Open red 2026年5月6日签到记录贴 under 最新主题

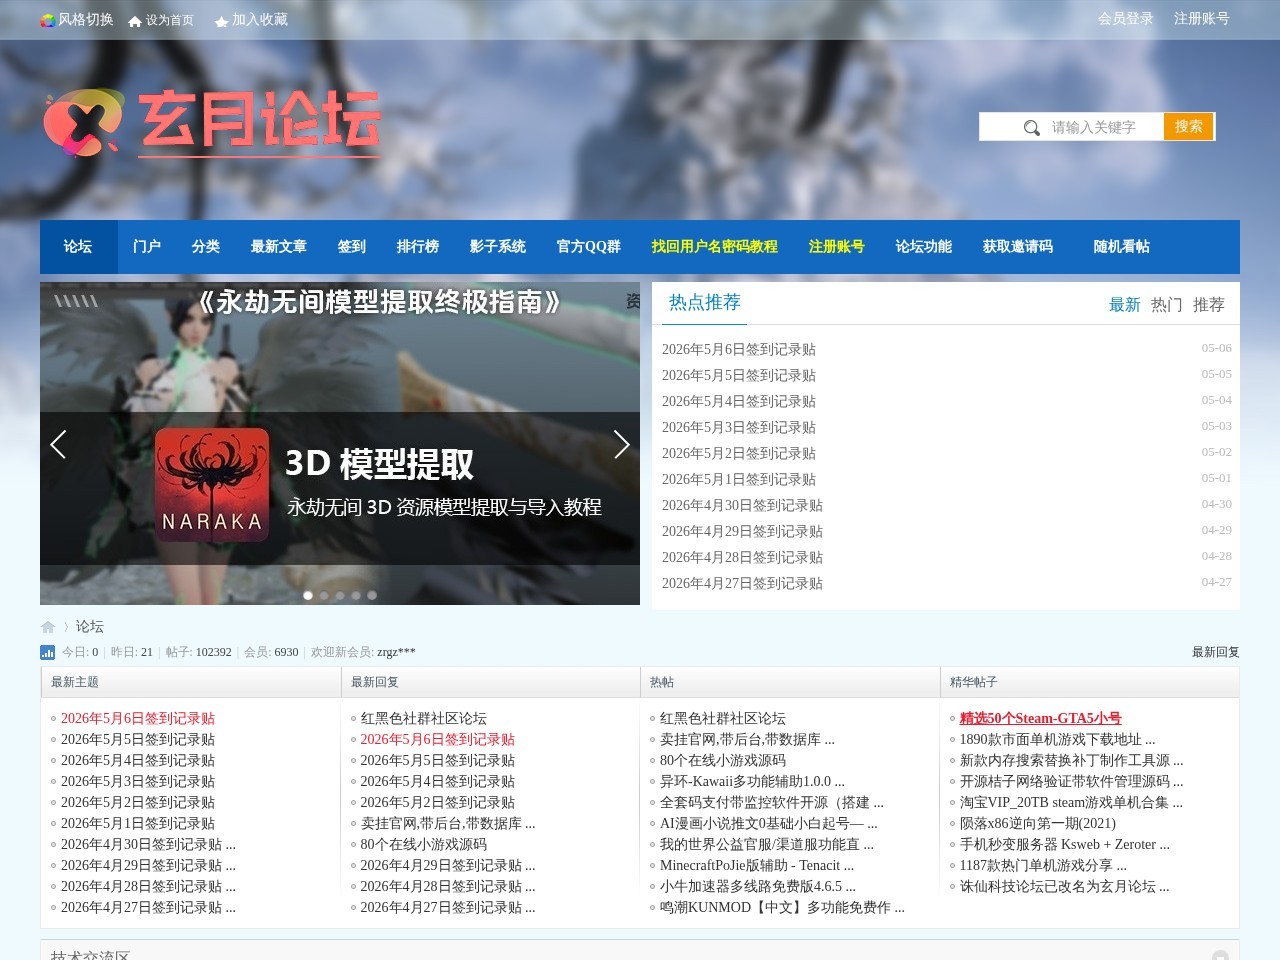pos(138,718)
